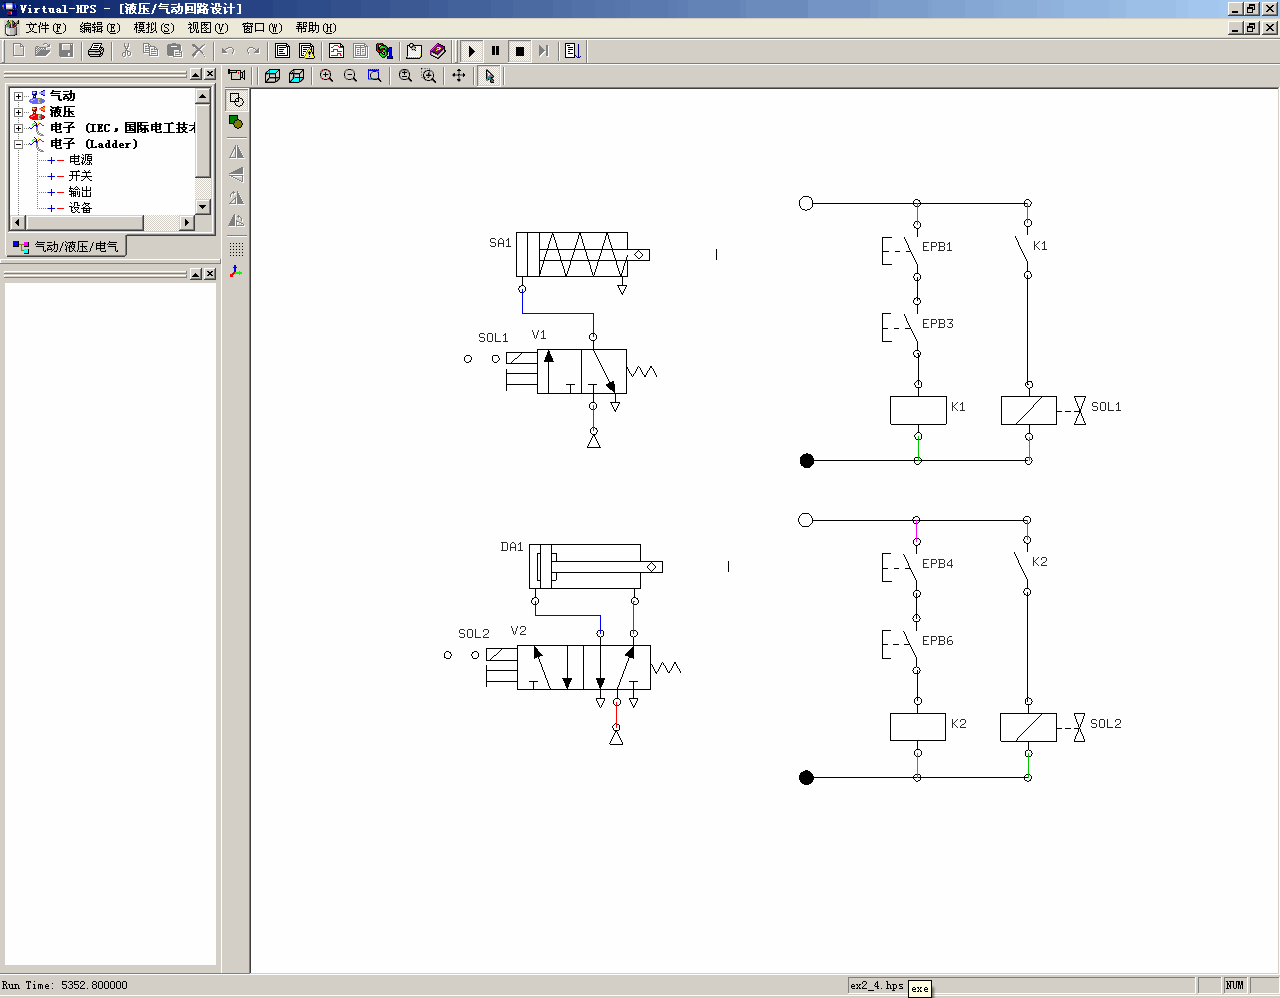Select the 设备 tree item

[80, 208]
